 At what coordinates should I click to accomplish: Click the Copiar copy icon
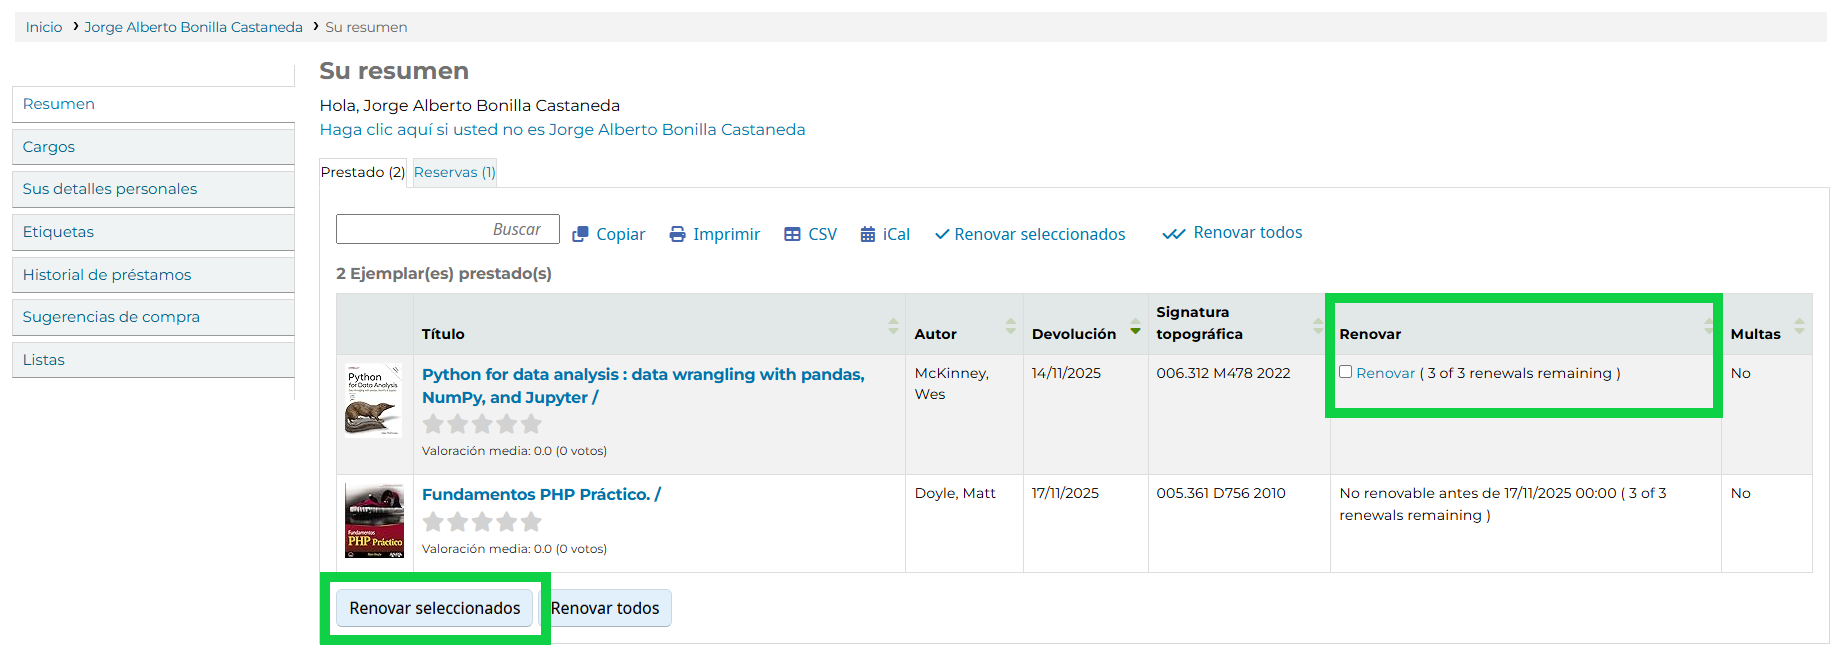pos(580,234)
